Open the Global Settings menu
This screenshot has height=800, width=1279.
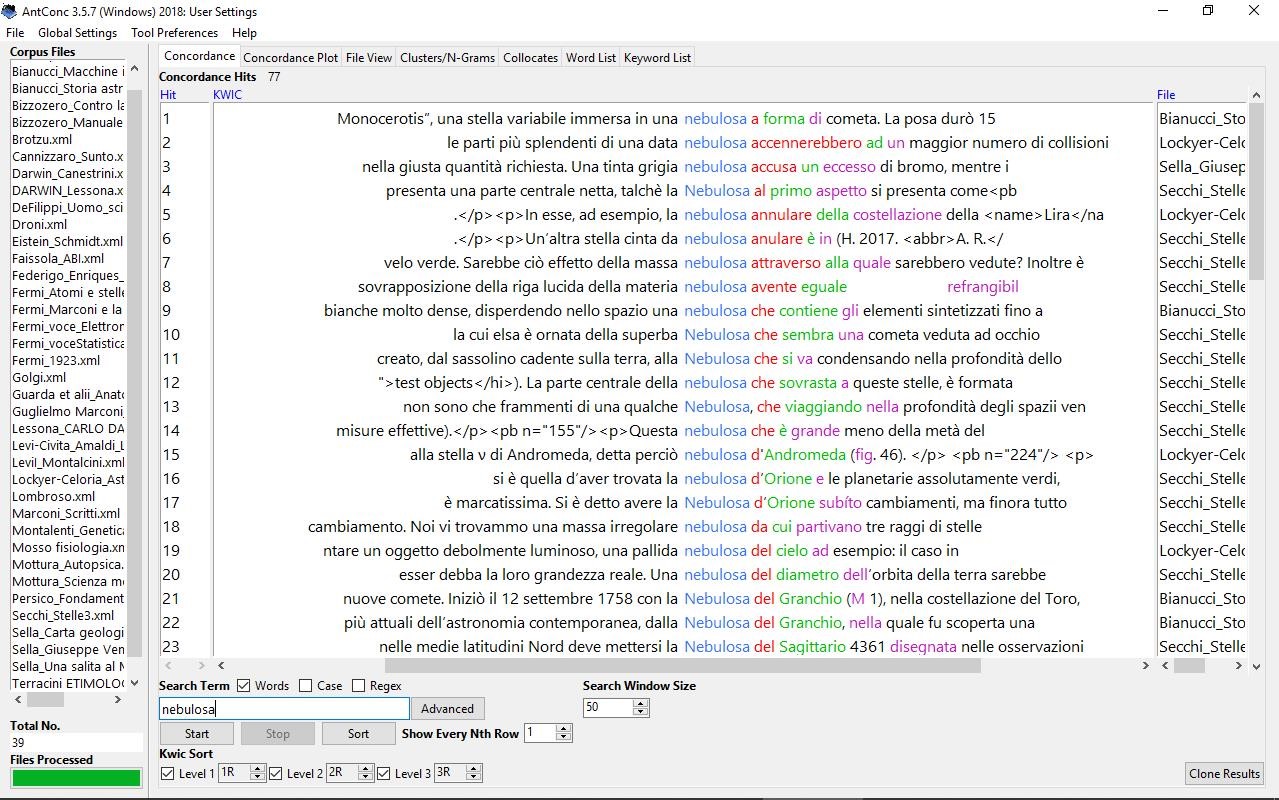(x=78, y=33)
